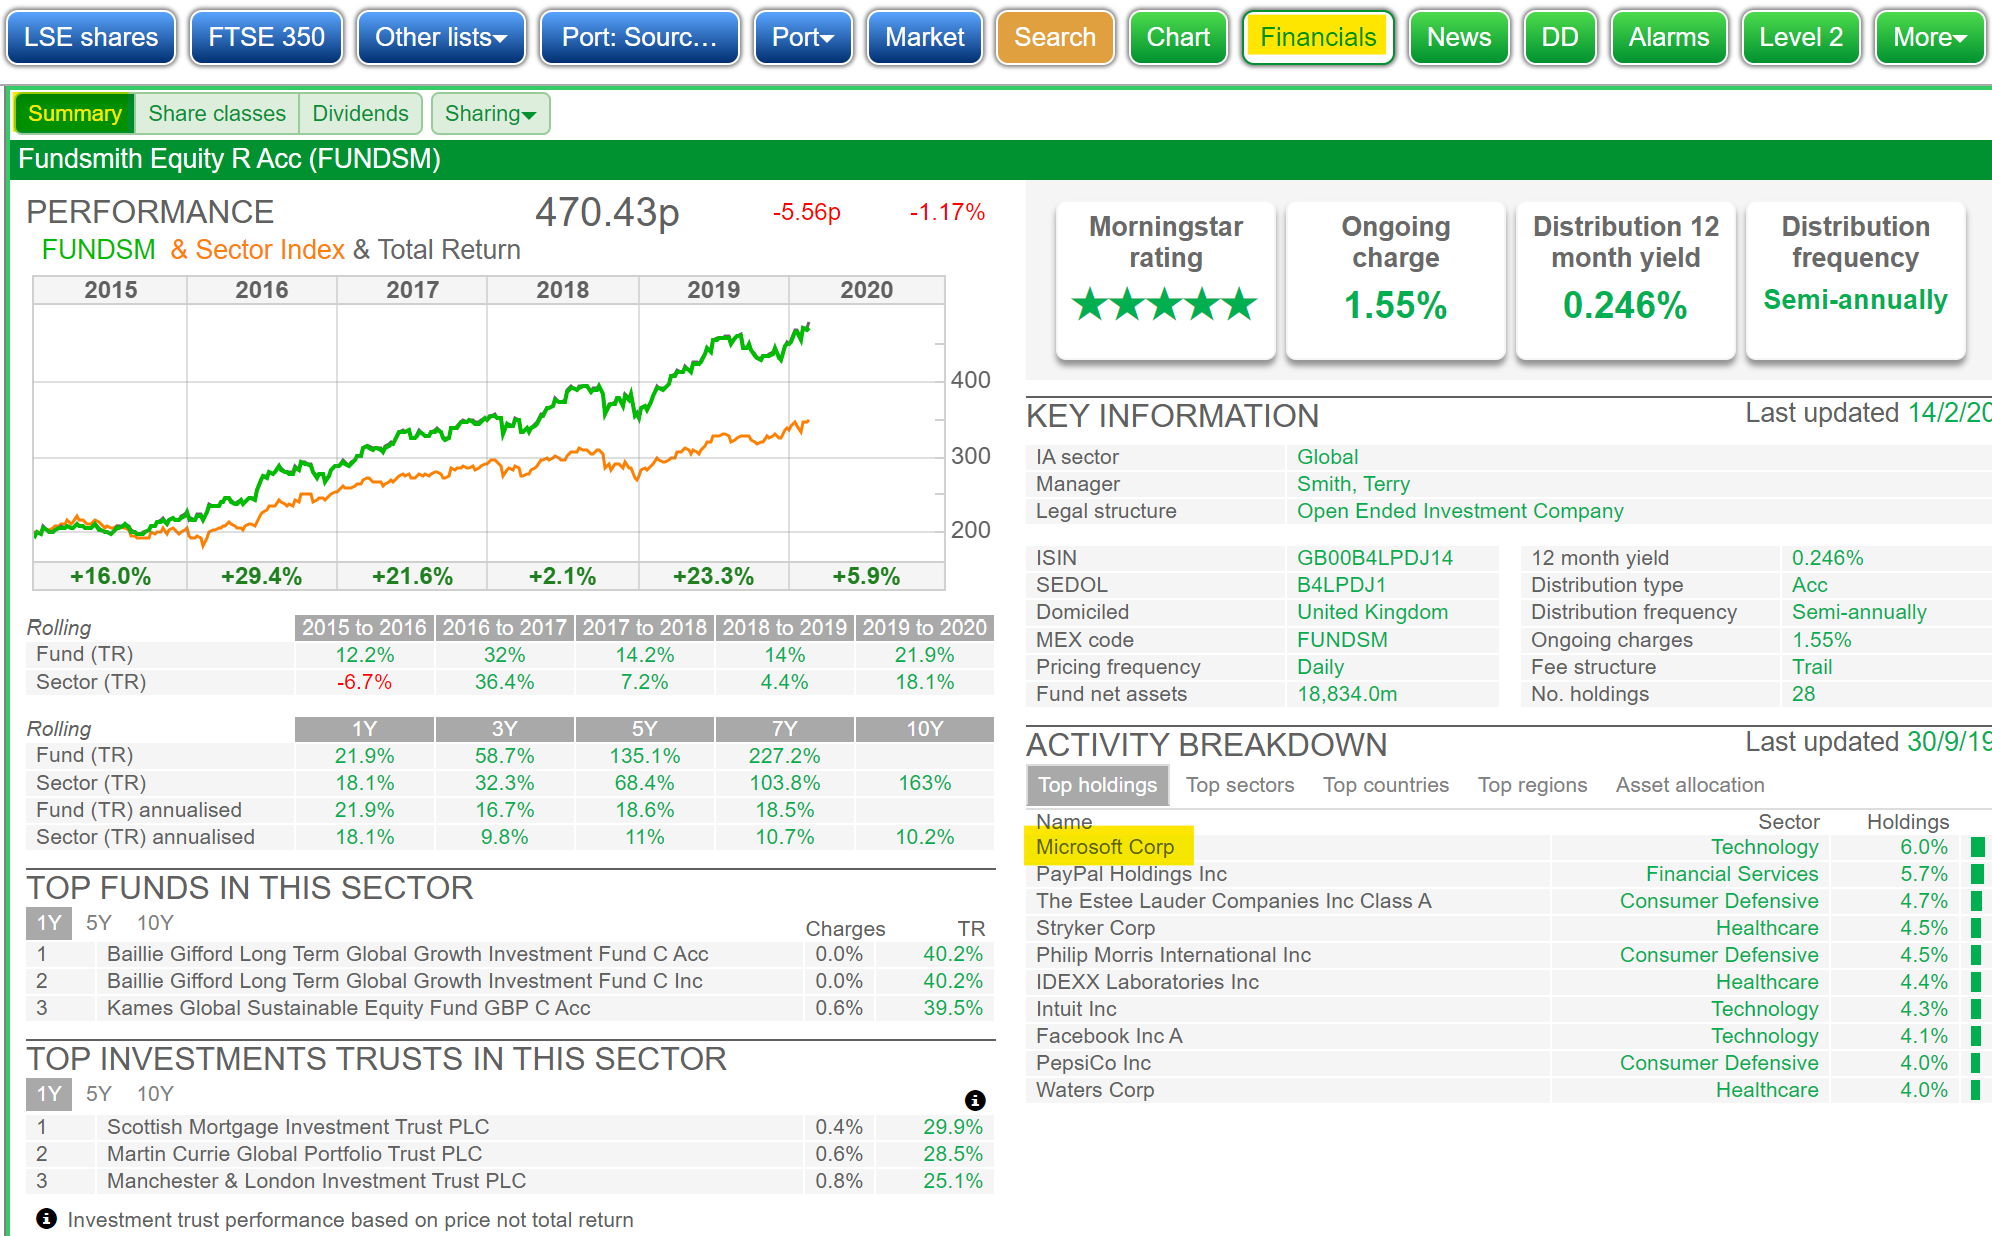
Task: Open the FTSE 350 list
Action: coord(266,37)
